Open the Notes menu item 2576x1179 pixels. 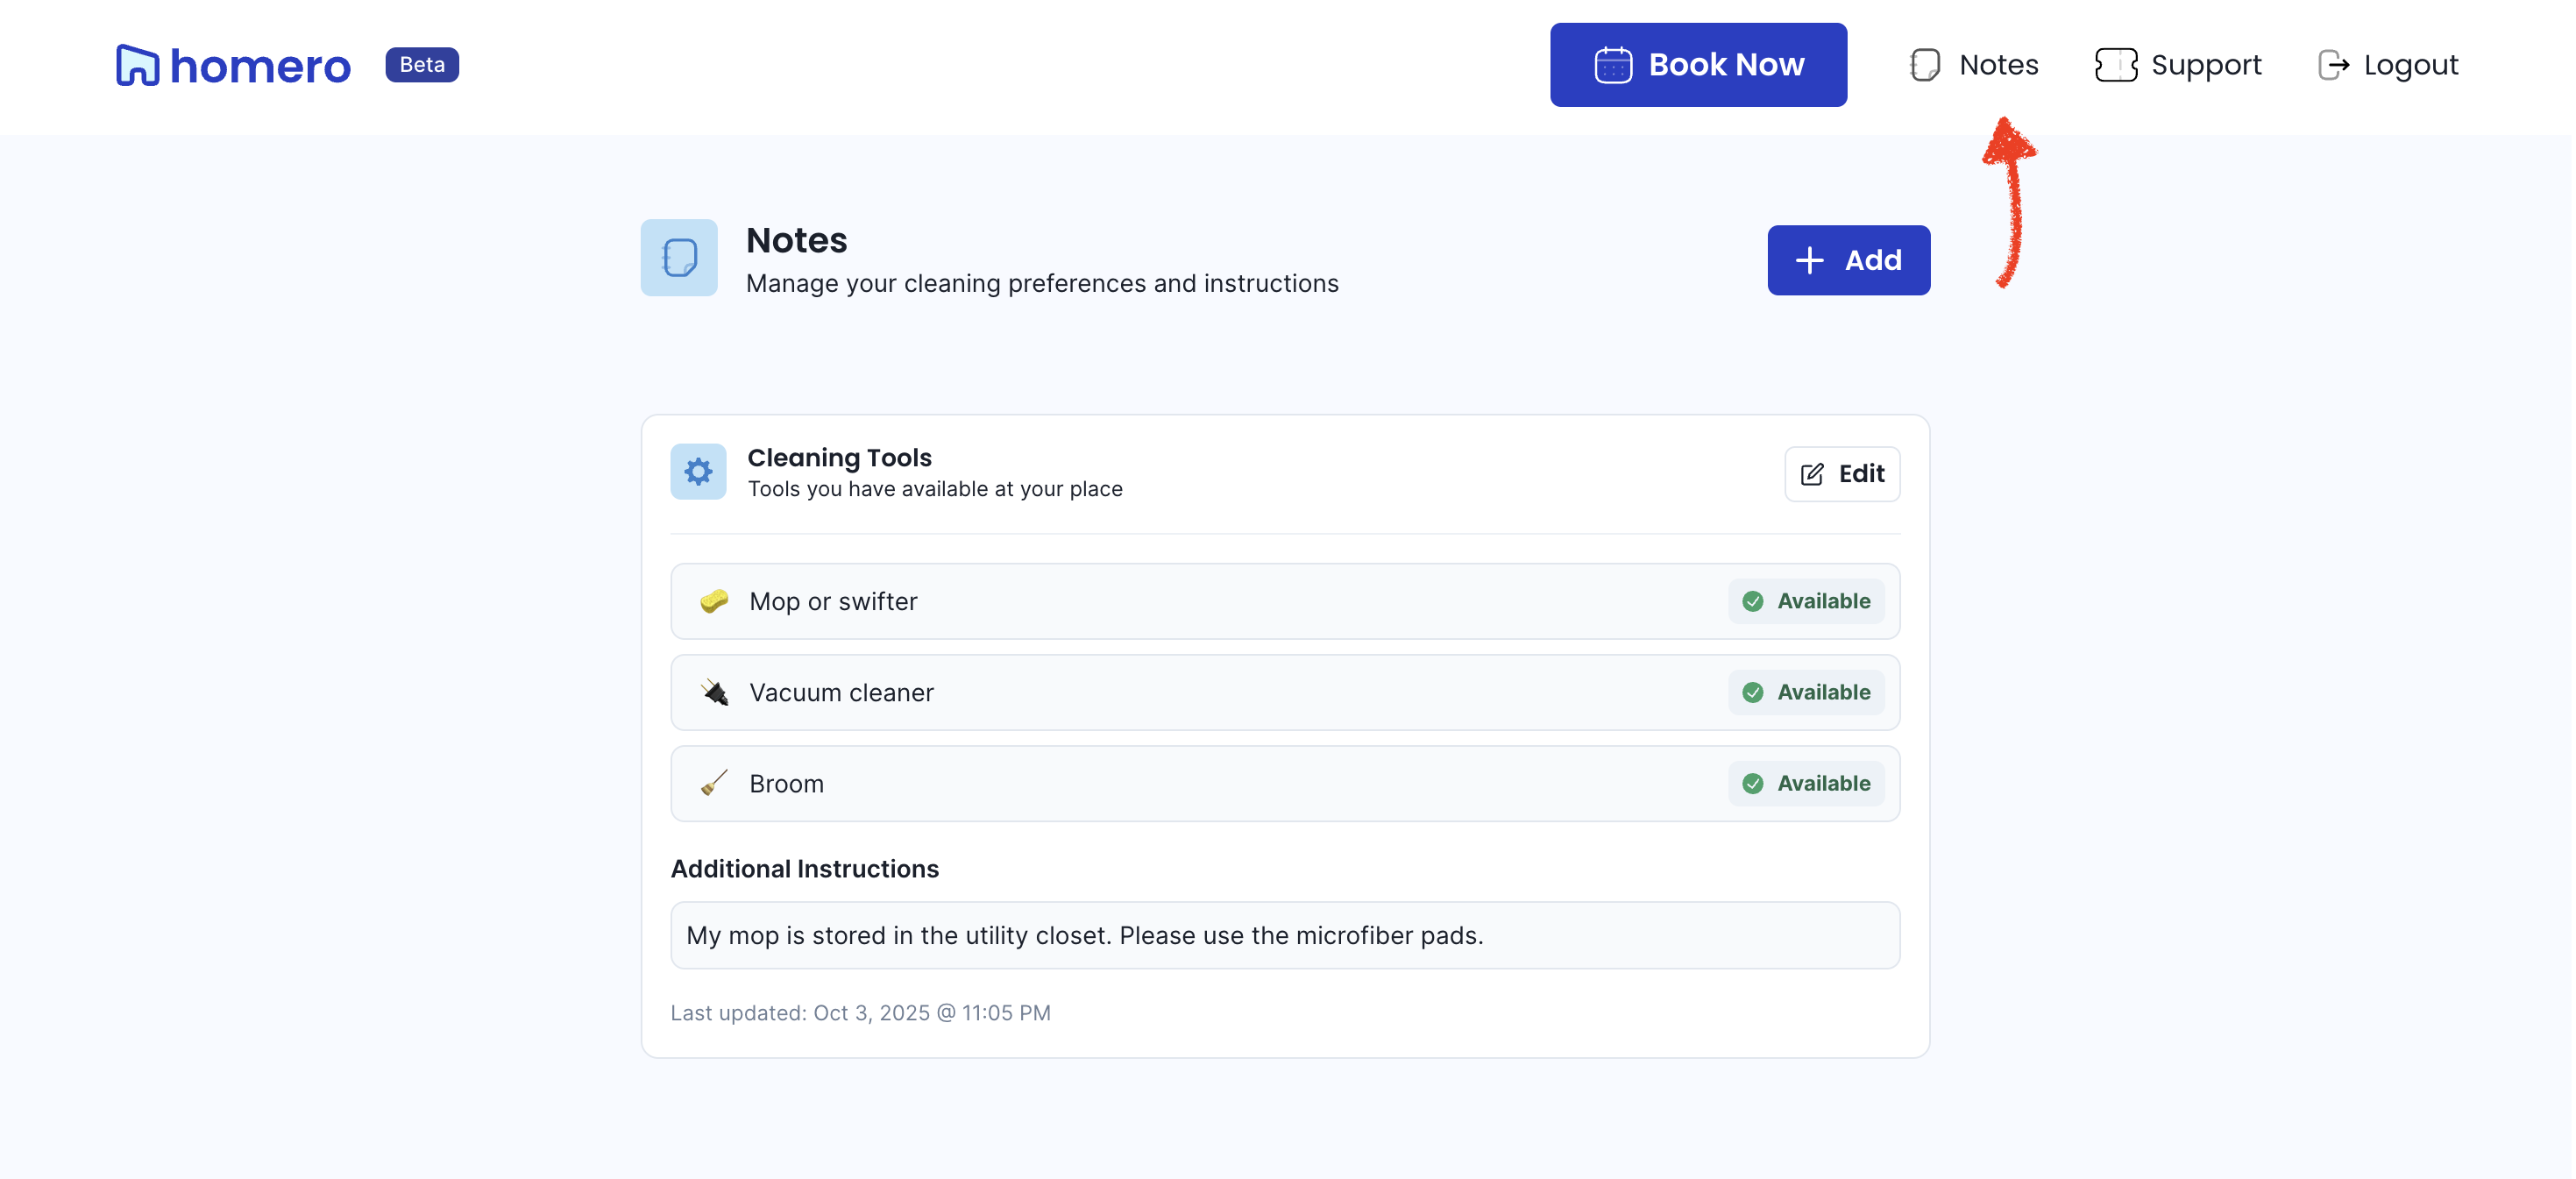[x=1997, y=65]
